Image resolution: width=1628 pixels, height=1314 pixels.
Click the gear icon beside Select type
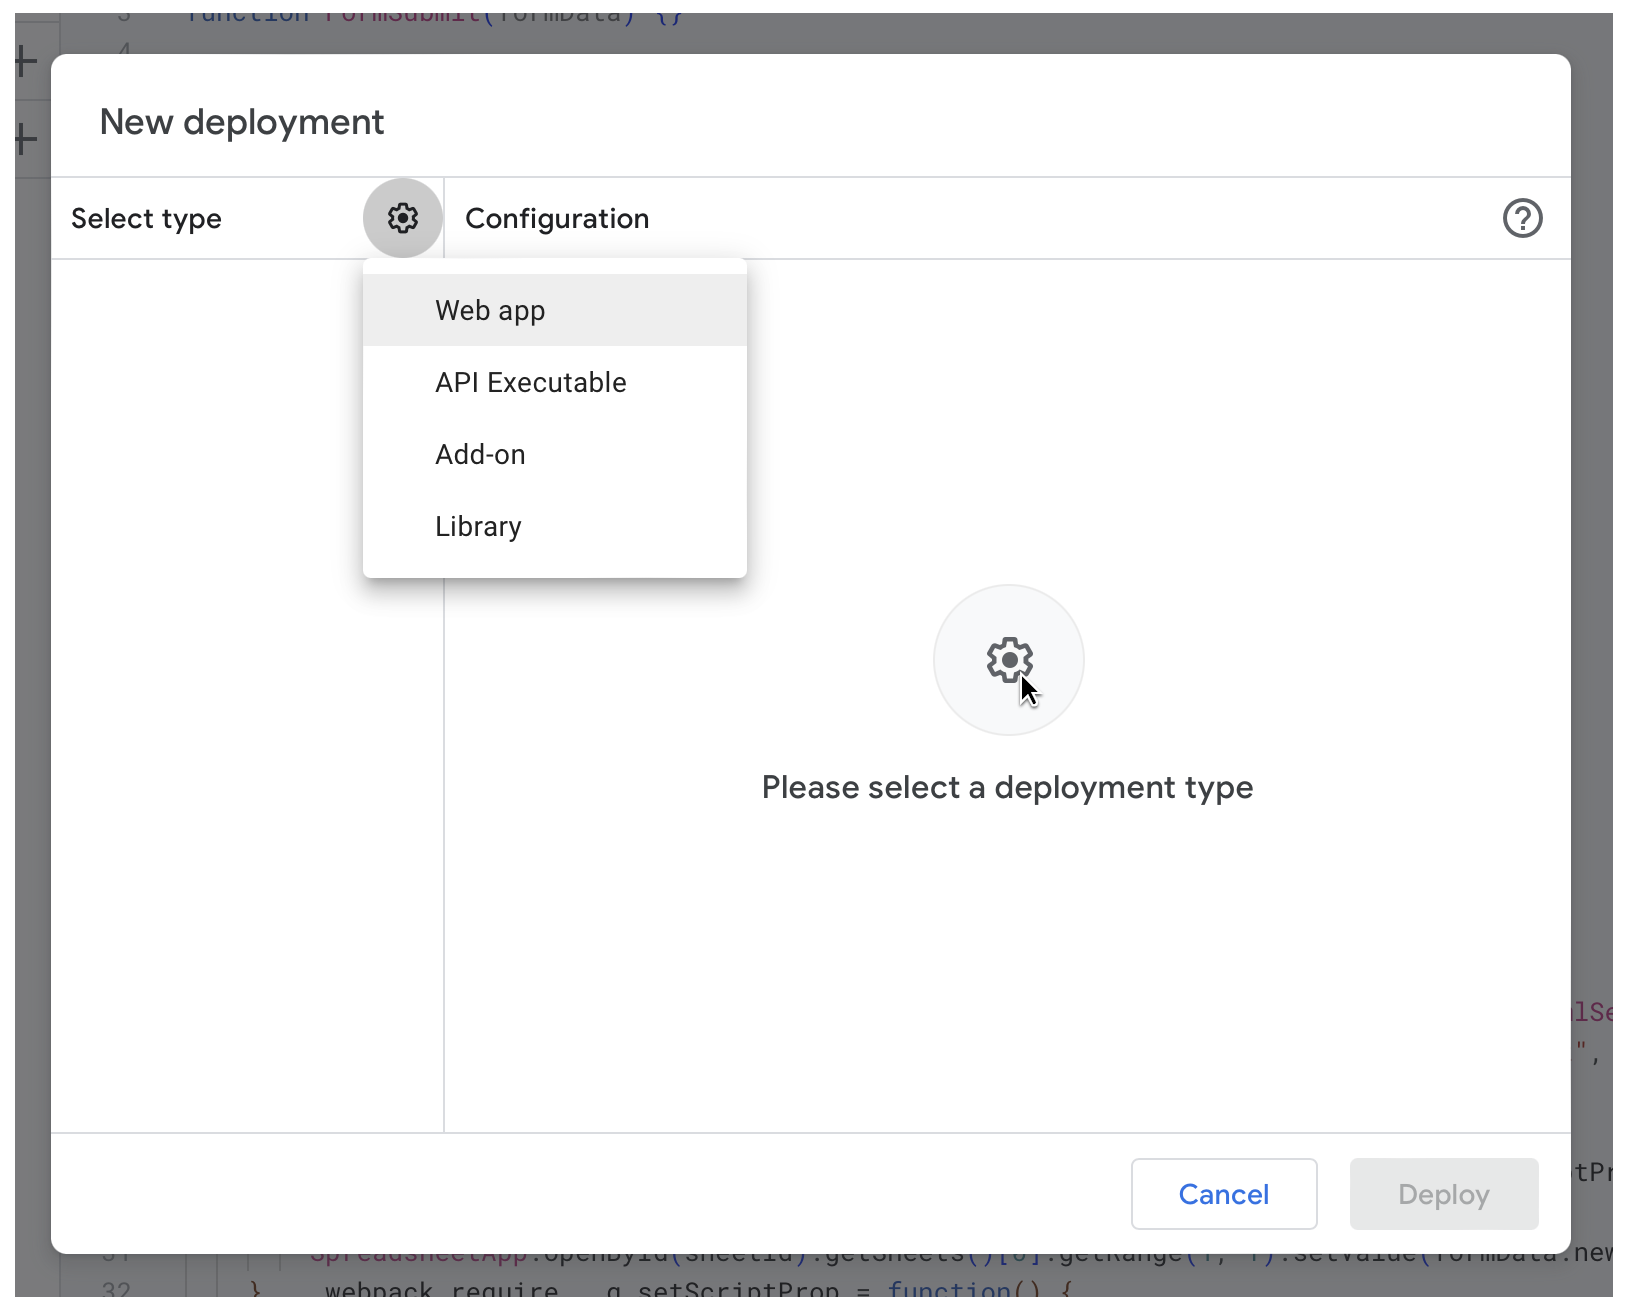tap(403, 218)
